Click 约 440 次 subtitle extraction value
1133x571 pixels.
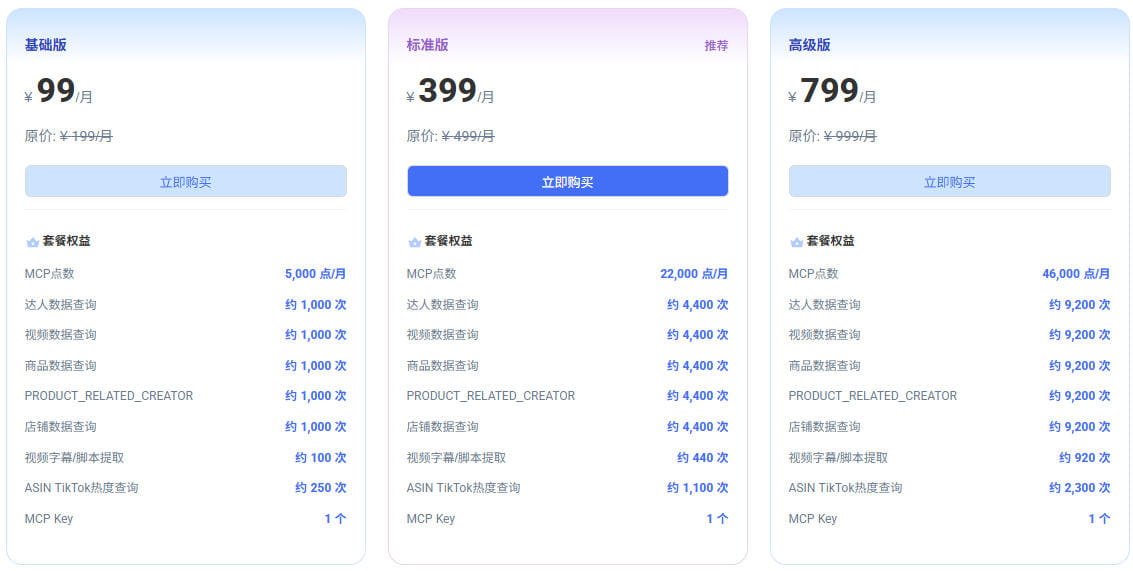pyautogui.click(x=702, y=458)
